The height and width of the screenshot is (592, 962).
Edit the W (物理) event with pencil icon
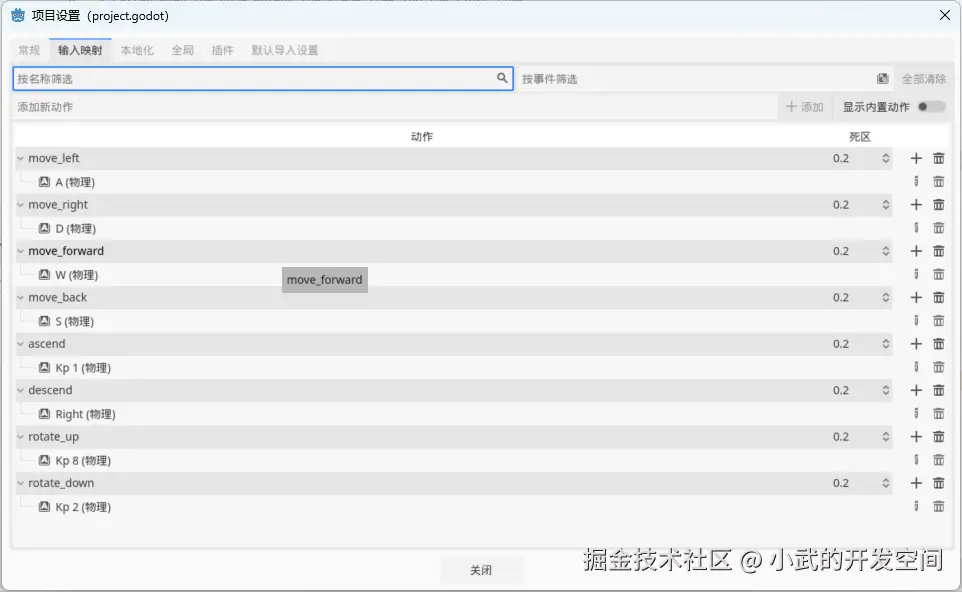[x=916, y=274]
